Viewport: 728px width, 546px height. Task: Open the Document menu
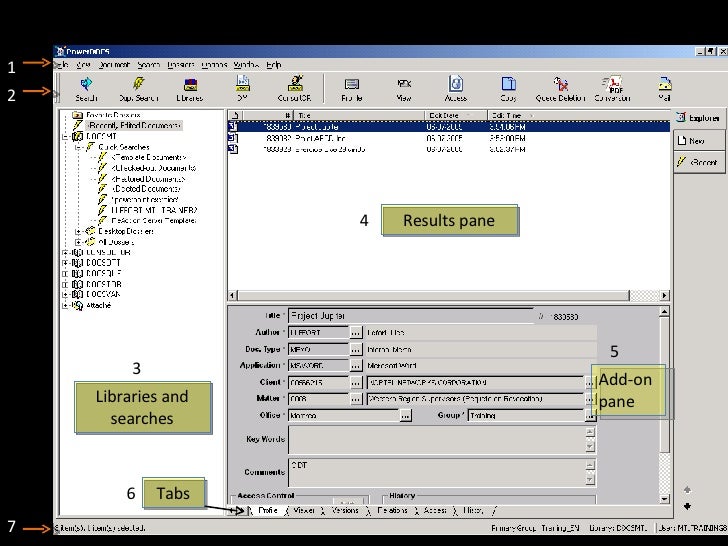(x=114, y=65)
